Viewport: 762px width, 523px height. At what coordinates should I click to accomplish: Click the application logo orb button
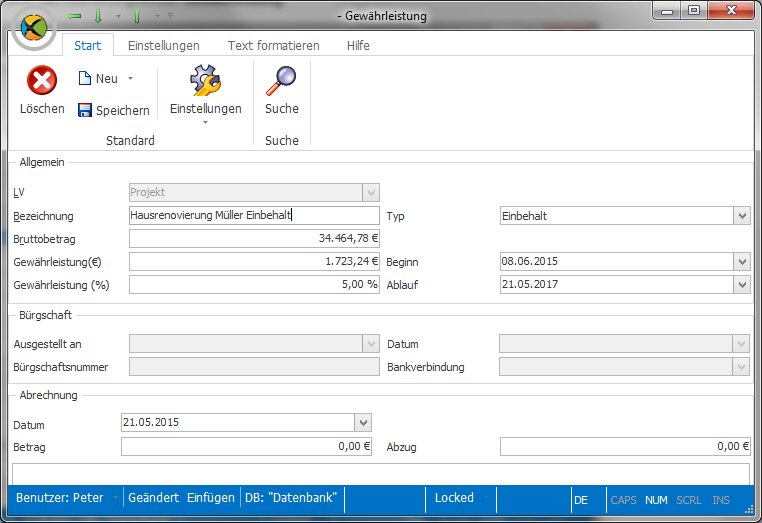pos(34,28)
